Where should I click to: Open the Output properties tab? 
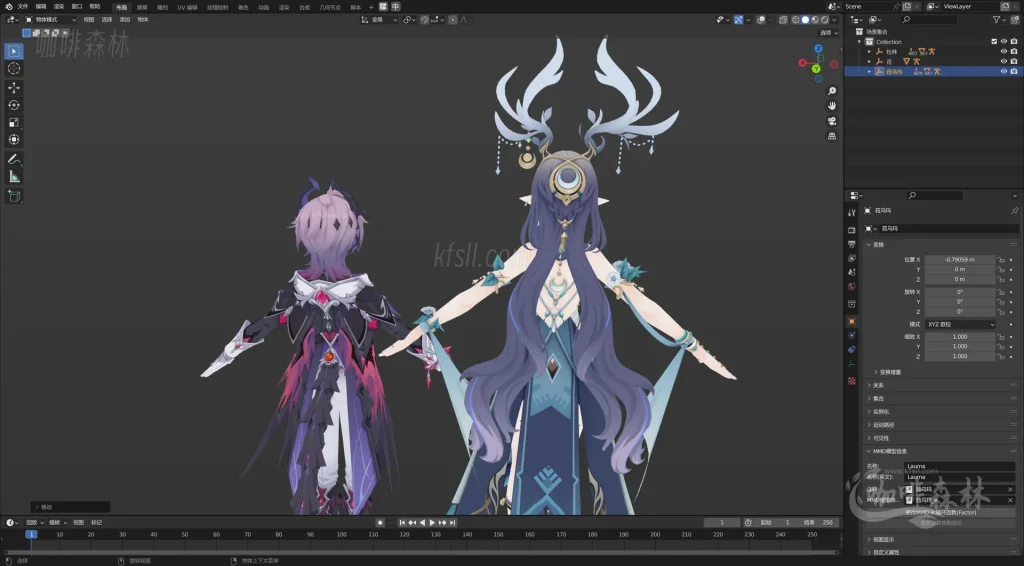852,244
